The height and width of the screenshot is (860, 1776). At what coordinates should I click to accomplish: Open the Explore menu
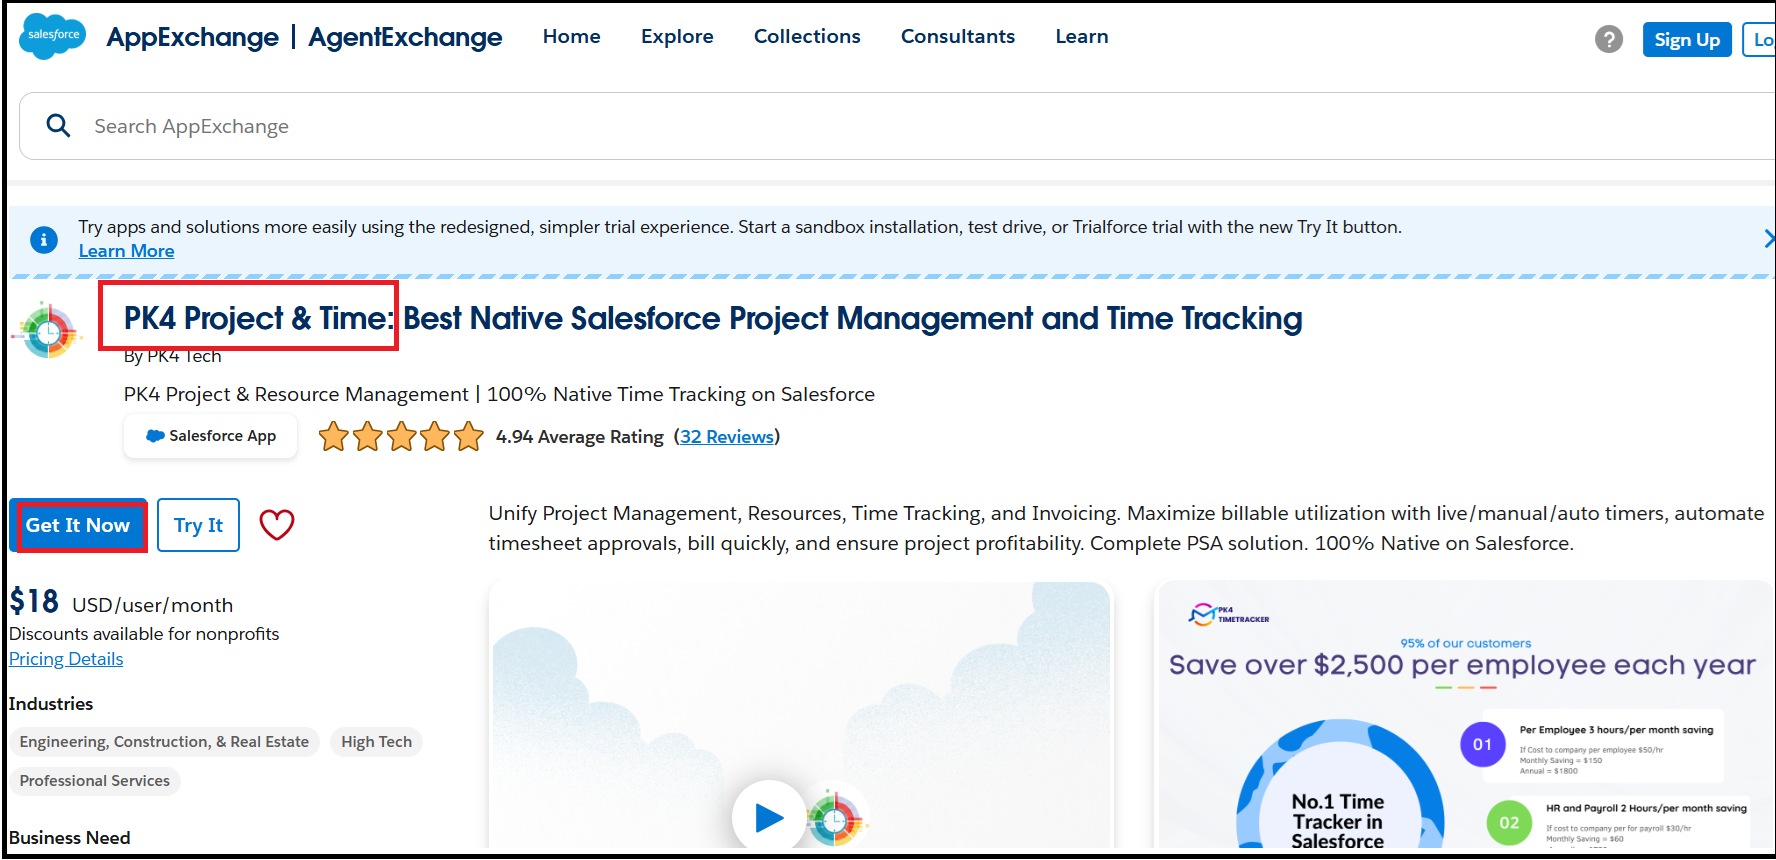677,36
